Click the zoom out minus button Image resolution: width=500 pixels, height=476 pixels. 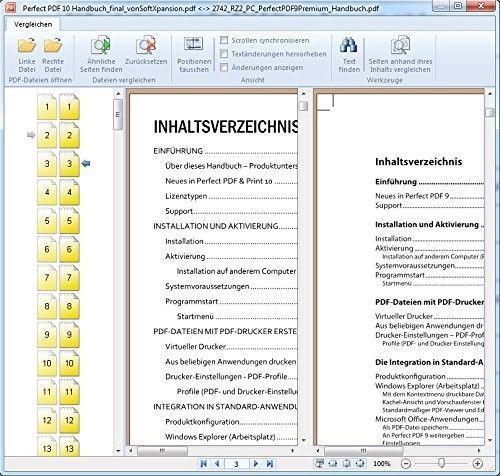(x=406, y=463)
